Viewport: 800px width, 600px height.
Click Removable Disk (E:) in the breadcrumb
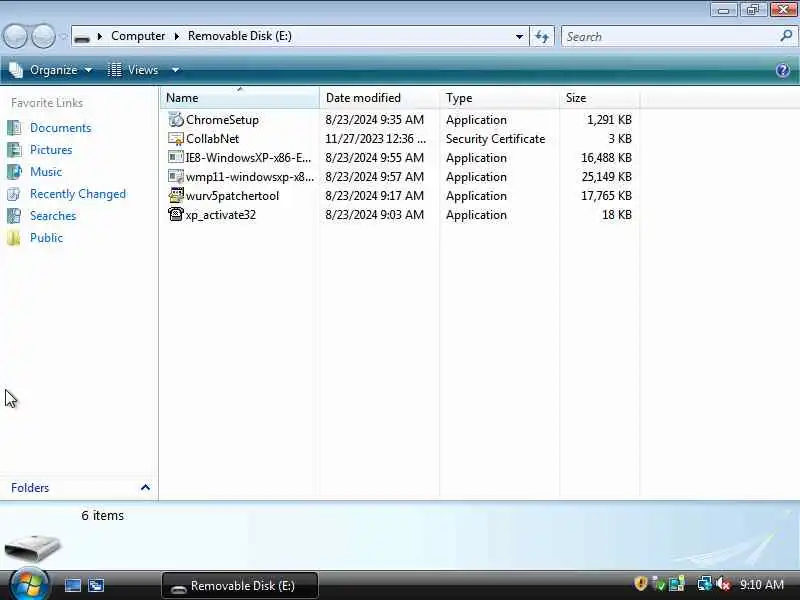coord(240,36)
